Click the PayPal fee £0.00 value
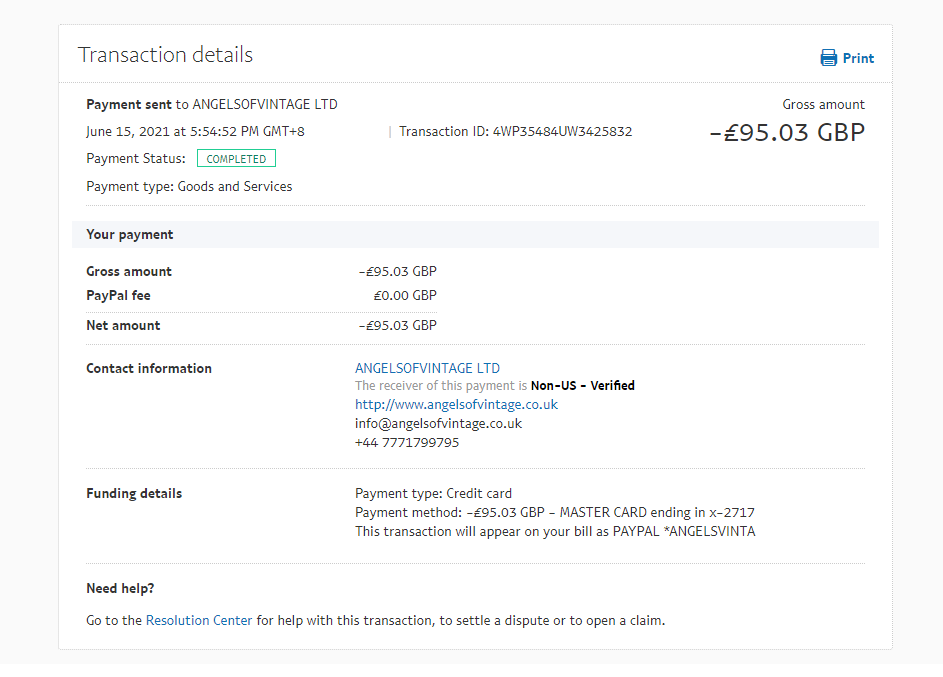This screenshot has width=943, height=677. pyautogui.click(x=404, y=295)
